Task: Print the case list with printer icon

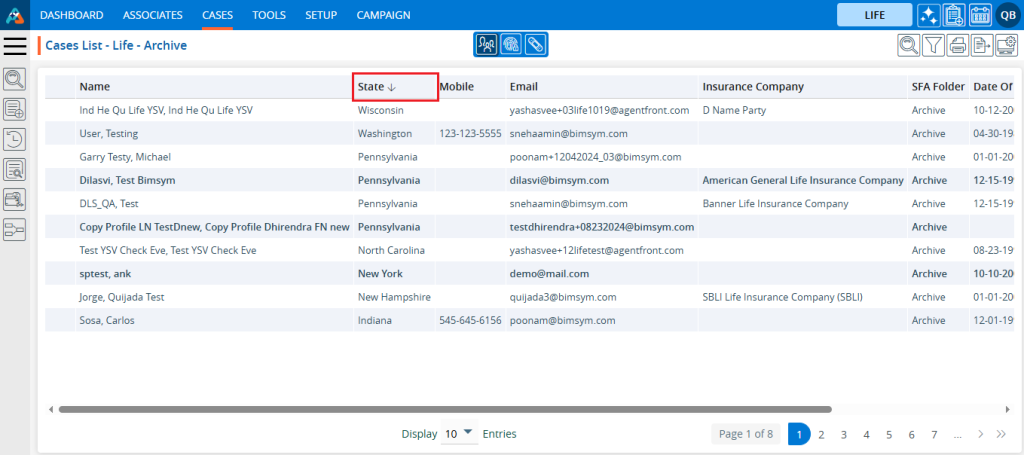Action: click(x=957, y=45)
